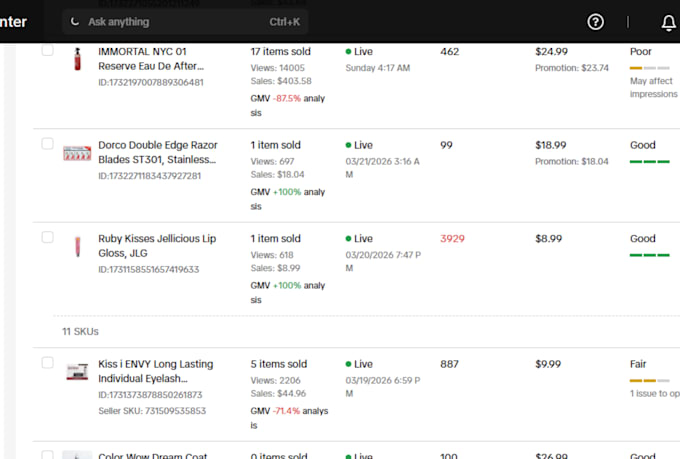Click the $24.99 price of IMMORTAL NYC
The width and height of the screenshot is (680, 459).
pyautogui.click(x=551, y=52)
